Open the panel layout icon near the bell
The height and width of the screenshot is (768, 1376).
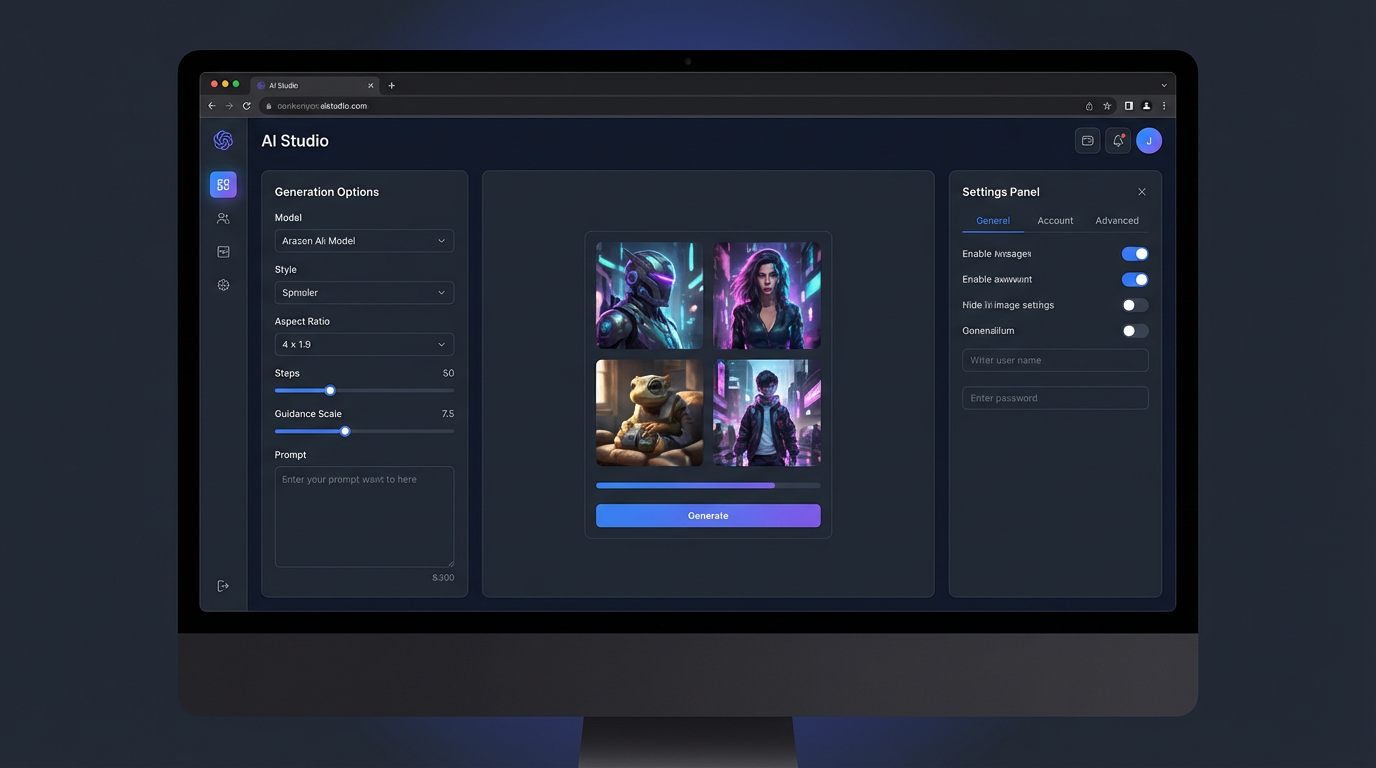1087,140
